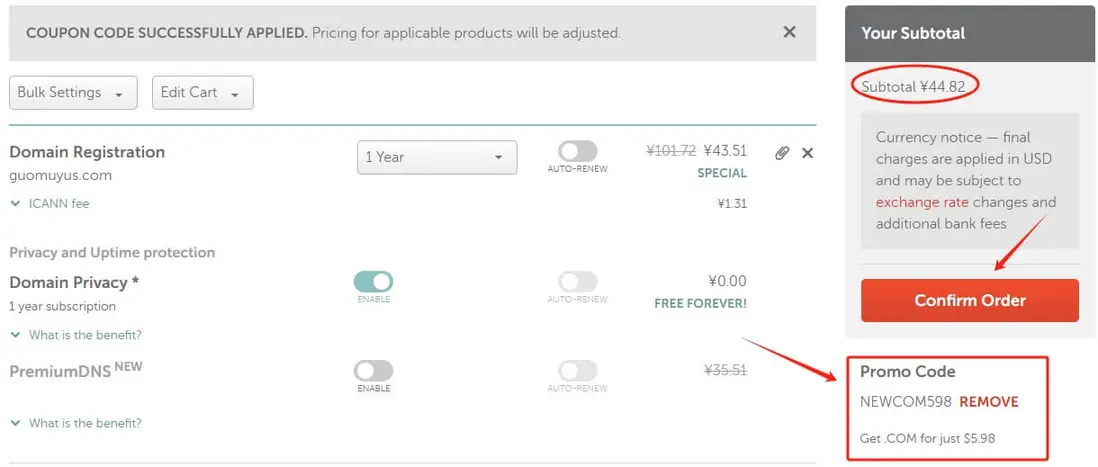Image resolution: width=1098 pixels, height=467 pixels.
Task: Click the SPECIAL price label
Action: 721,173
